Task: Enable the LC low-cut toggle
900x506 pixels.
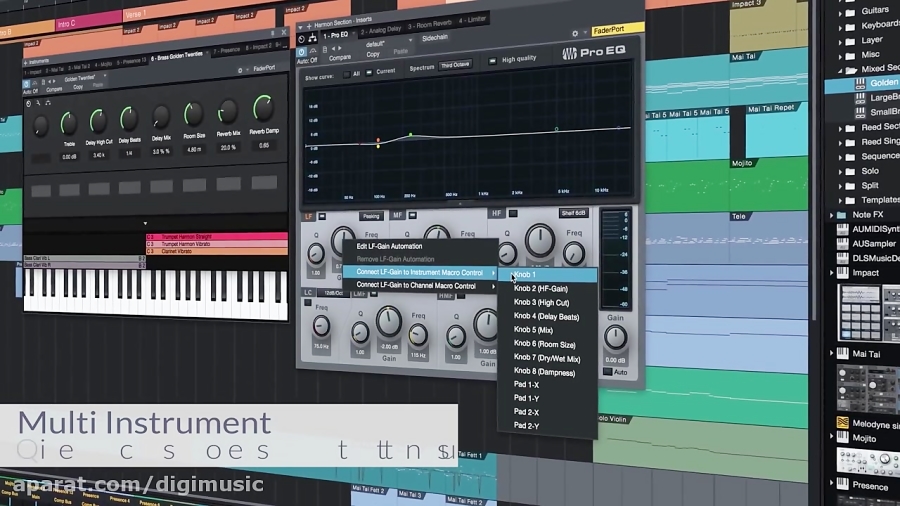Action: [308, 303]
